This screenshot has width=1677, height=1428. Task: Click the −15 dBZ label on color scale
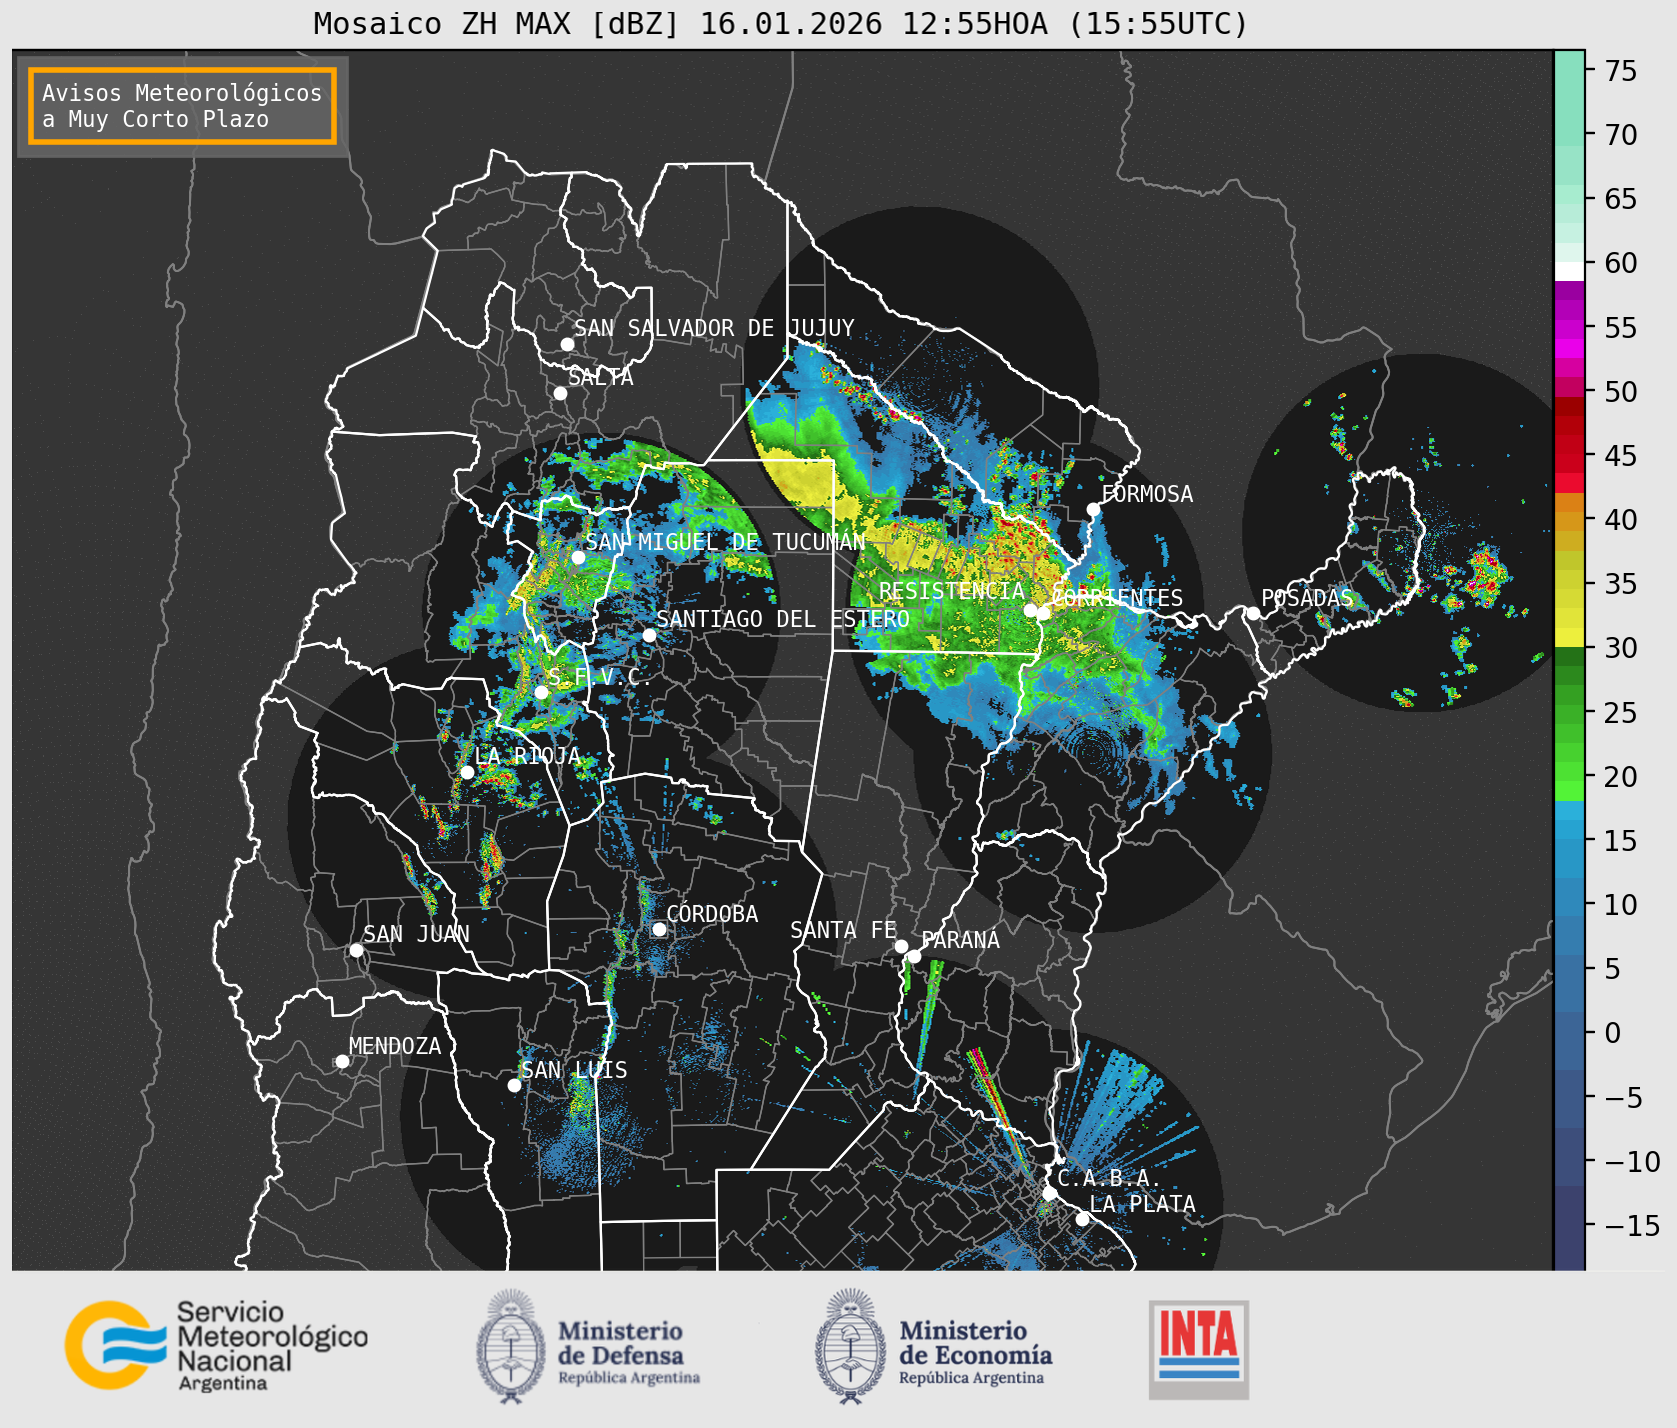click(1632, 1225)
